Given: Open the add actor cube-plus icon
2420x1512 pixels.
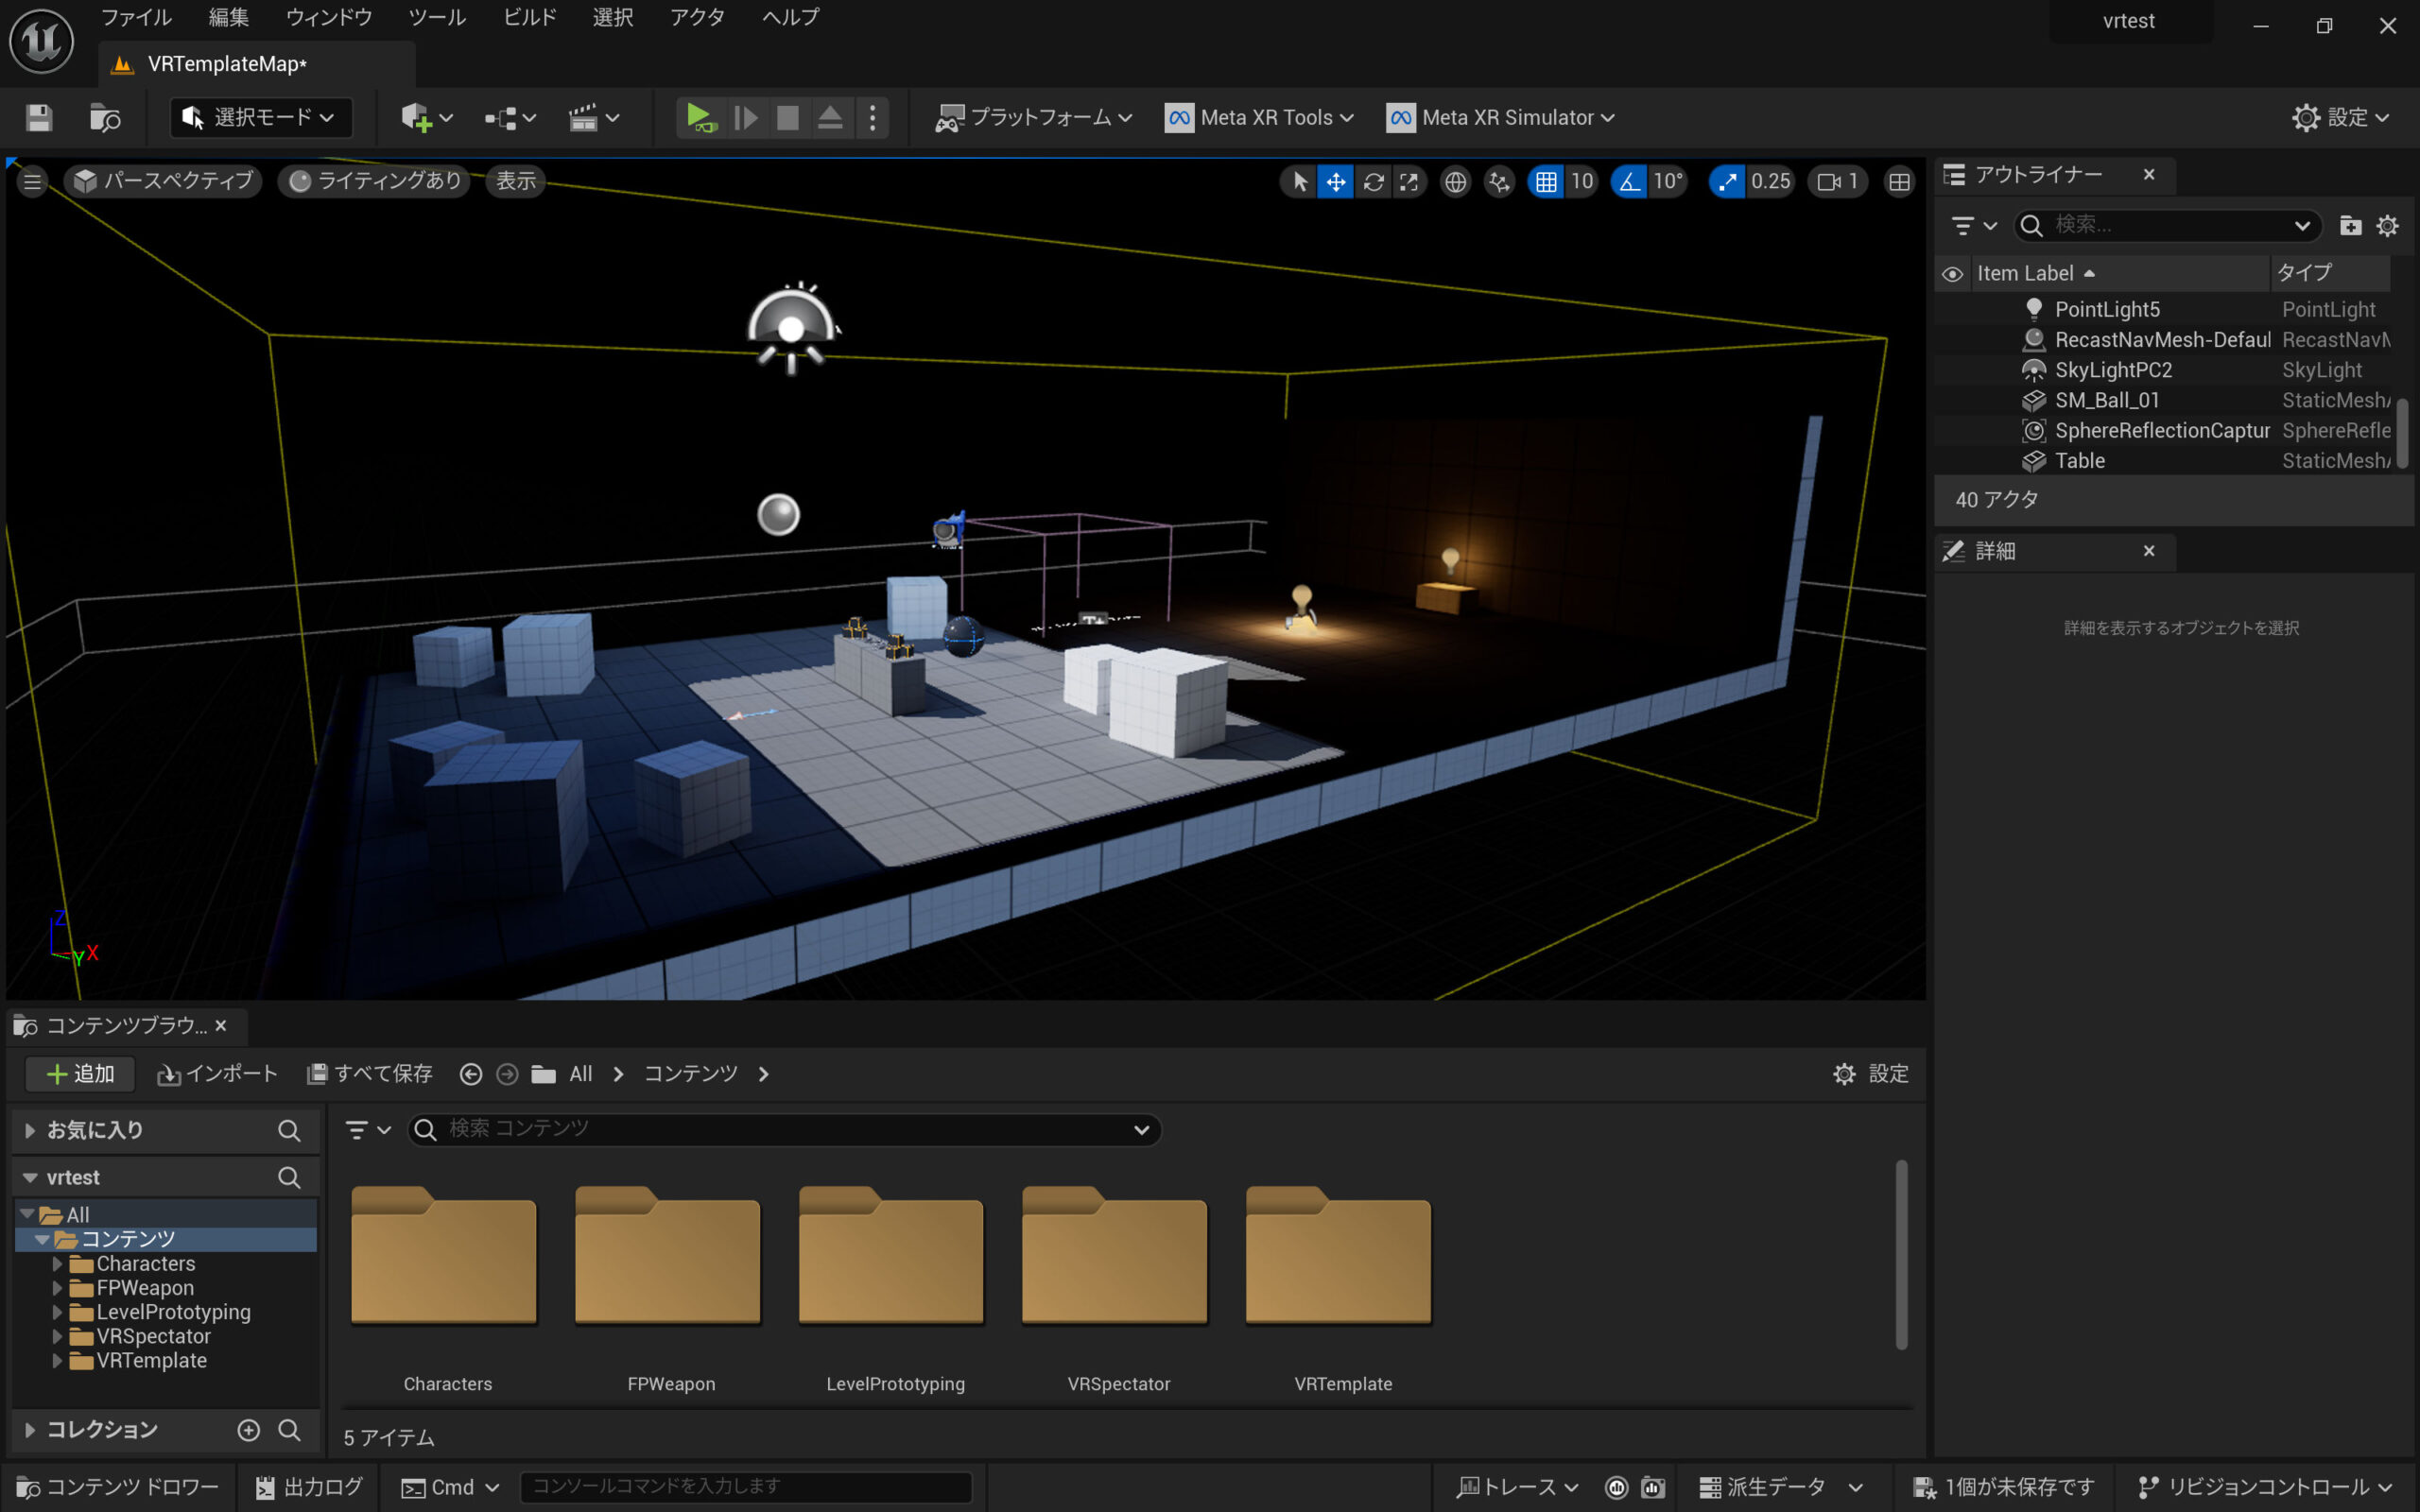Looking at the screenshot, I should 416,118.
